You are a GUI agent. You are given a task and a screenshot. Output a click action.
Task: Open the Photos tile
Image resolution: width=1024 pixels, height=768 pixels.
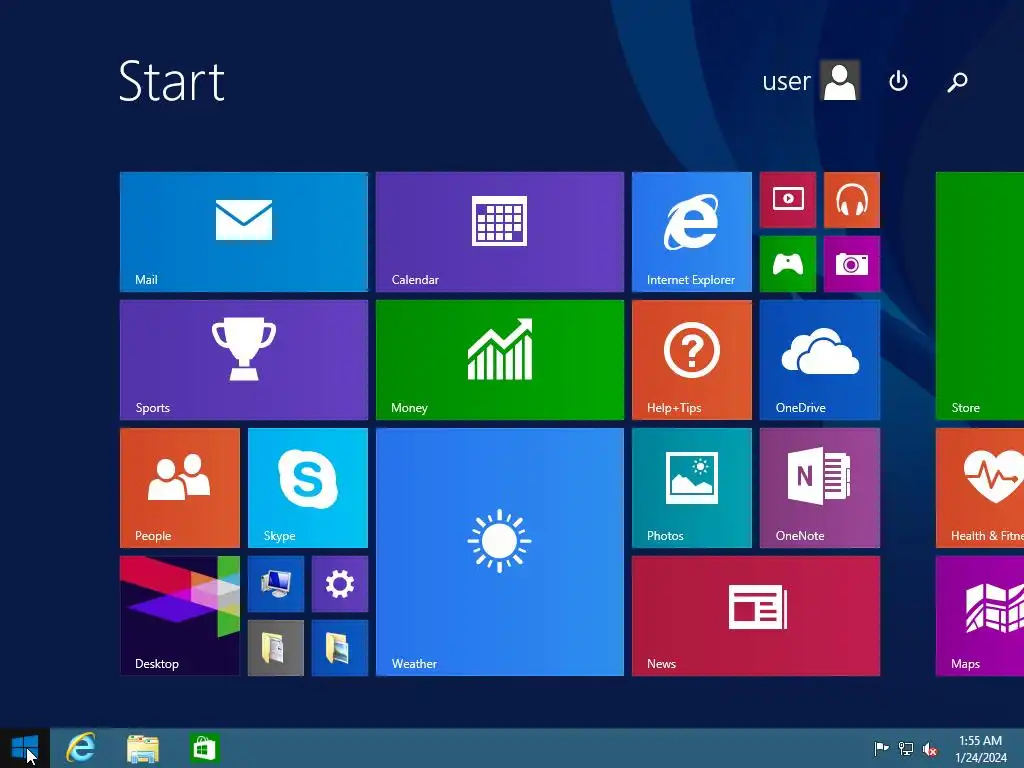692,488
